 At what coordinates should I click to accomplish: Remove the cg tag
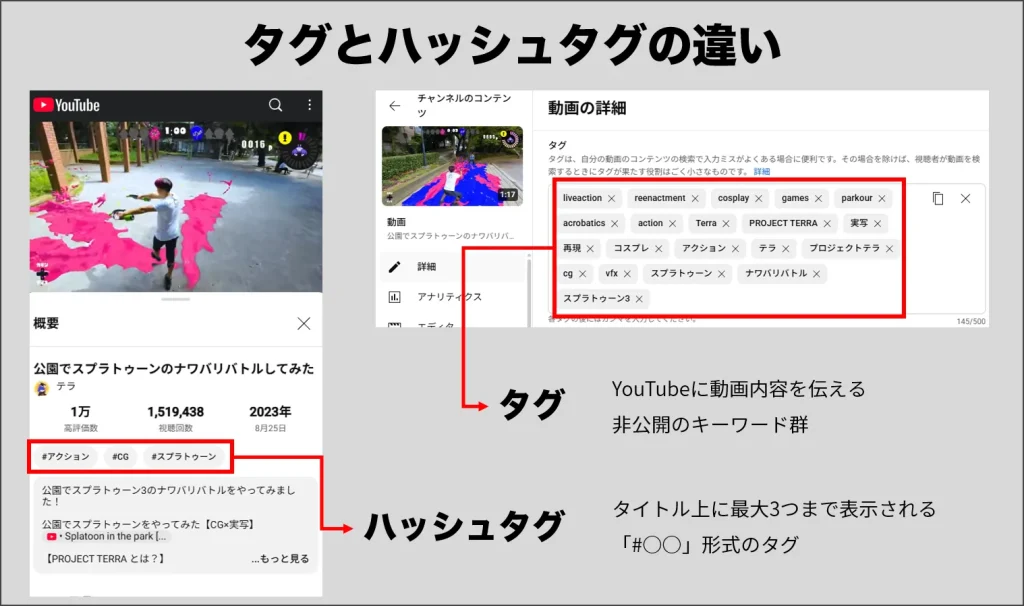pos(583,274)
